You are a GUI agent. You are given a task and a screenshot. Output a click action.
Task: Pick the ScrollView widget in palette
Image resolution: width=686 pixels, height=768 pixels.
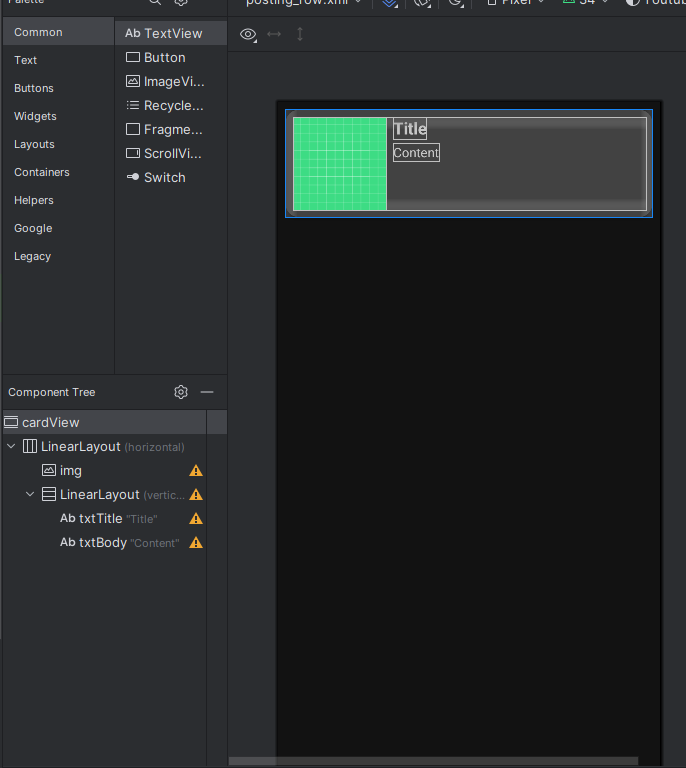pos(171,153)
